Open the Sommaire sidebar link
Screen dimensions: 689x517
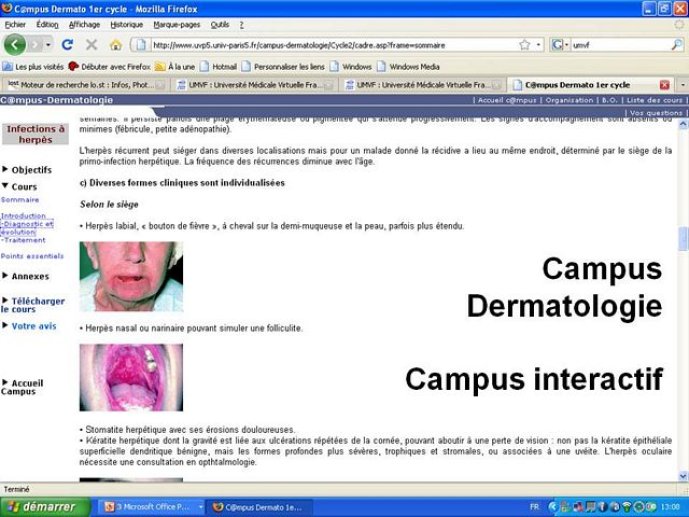pos(20,200)
